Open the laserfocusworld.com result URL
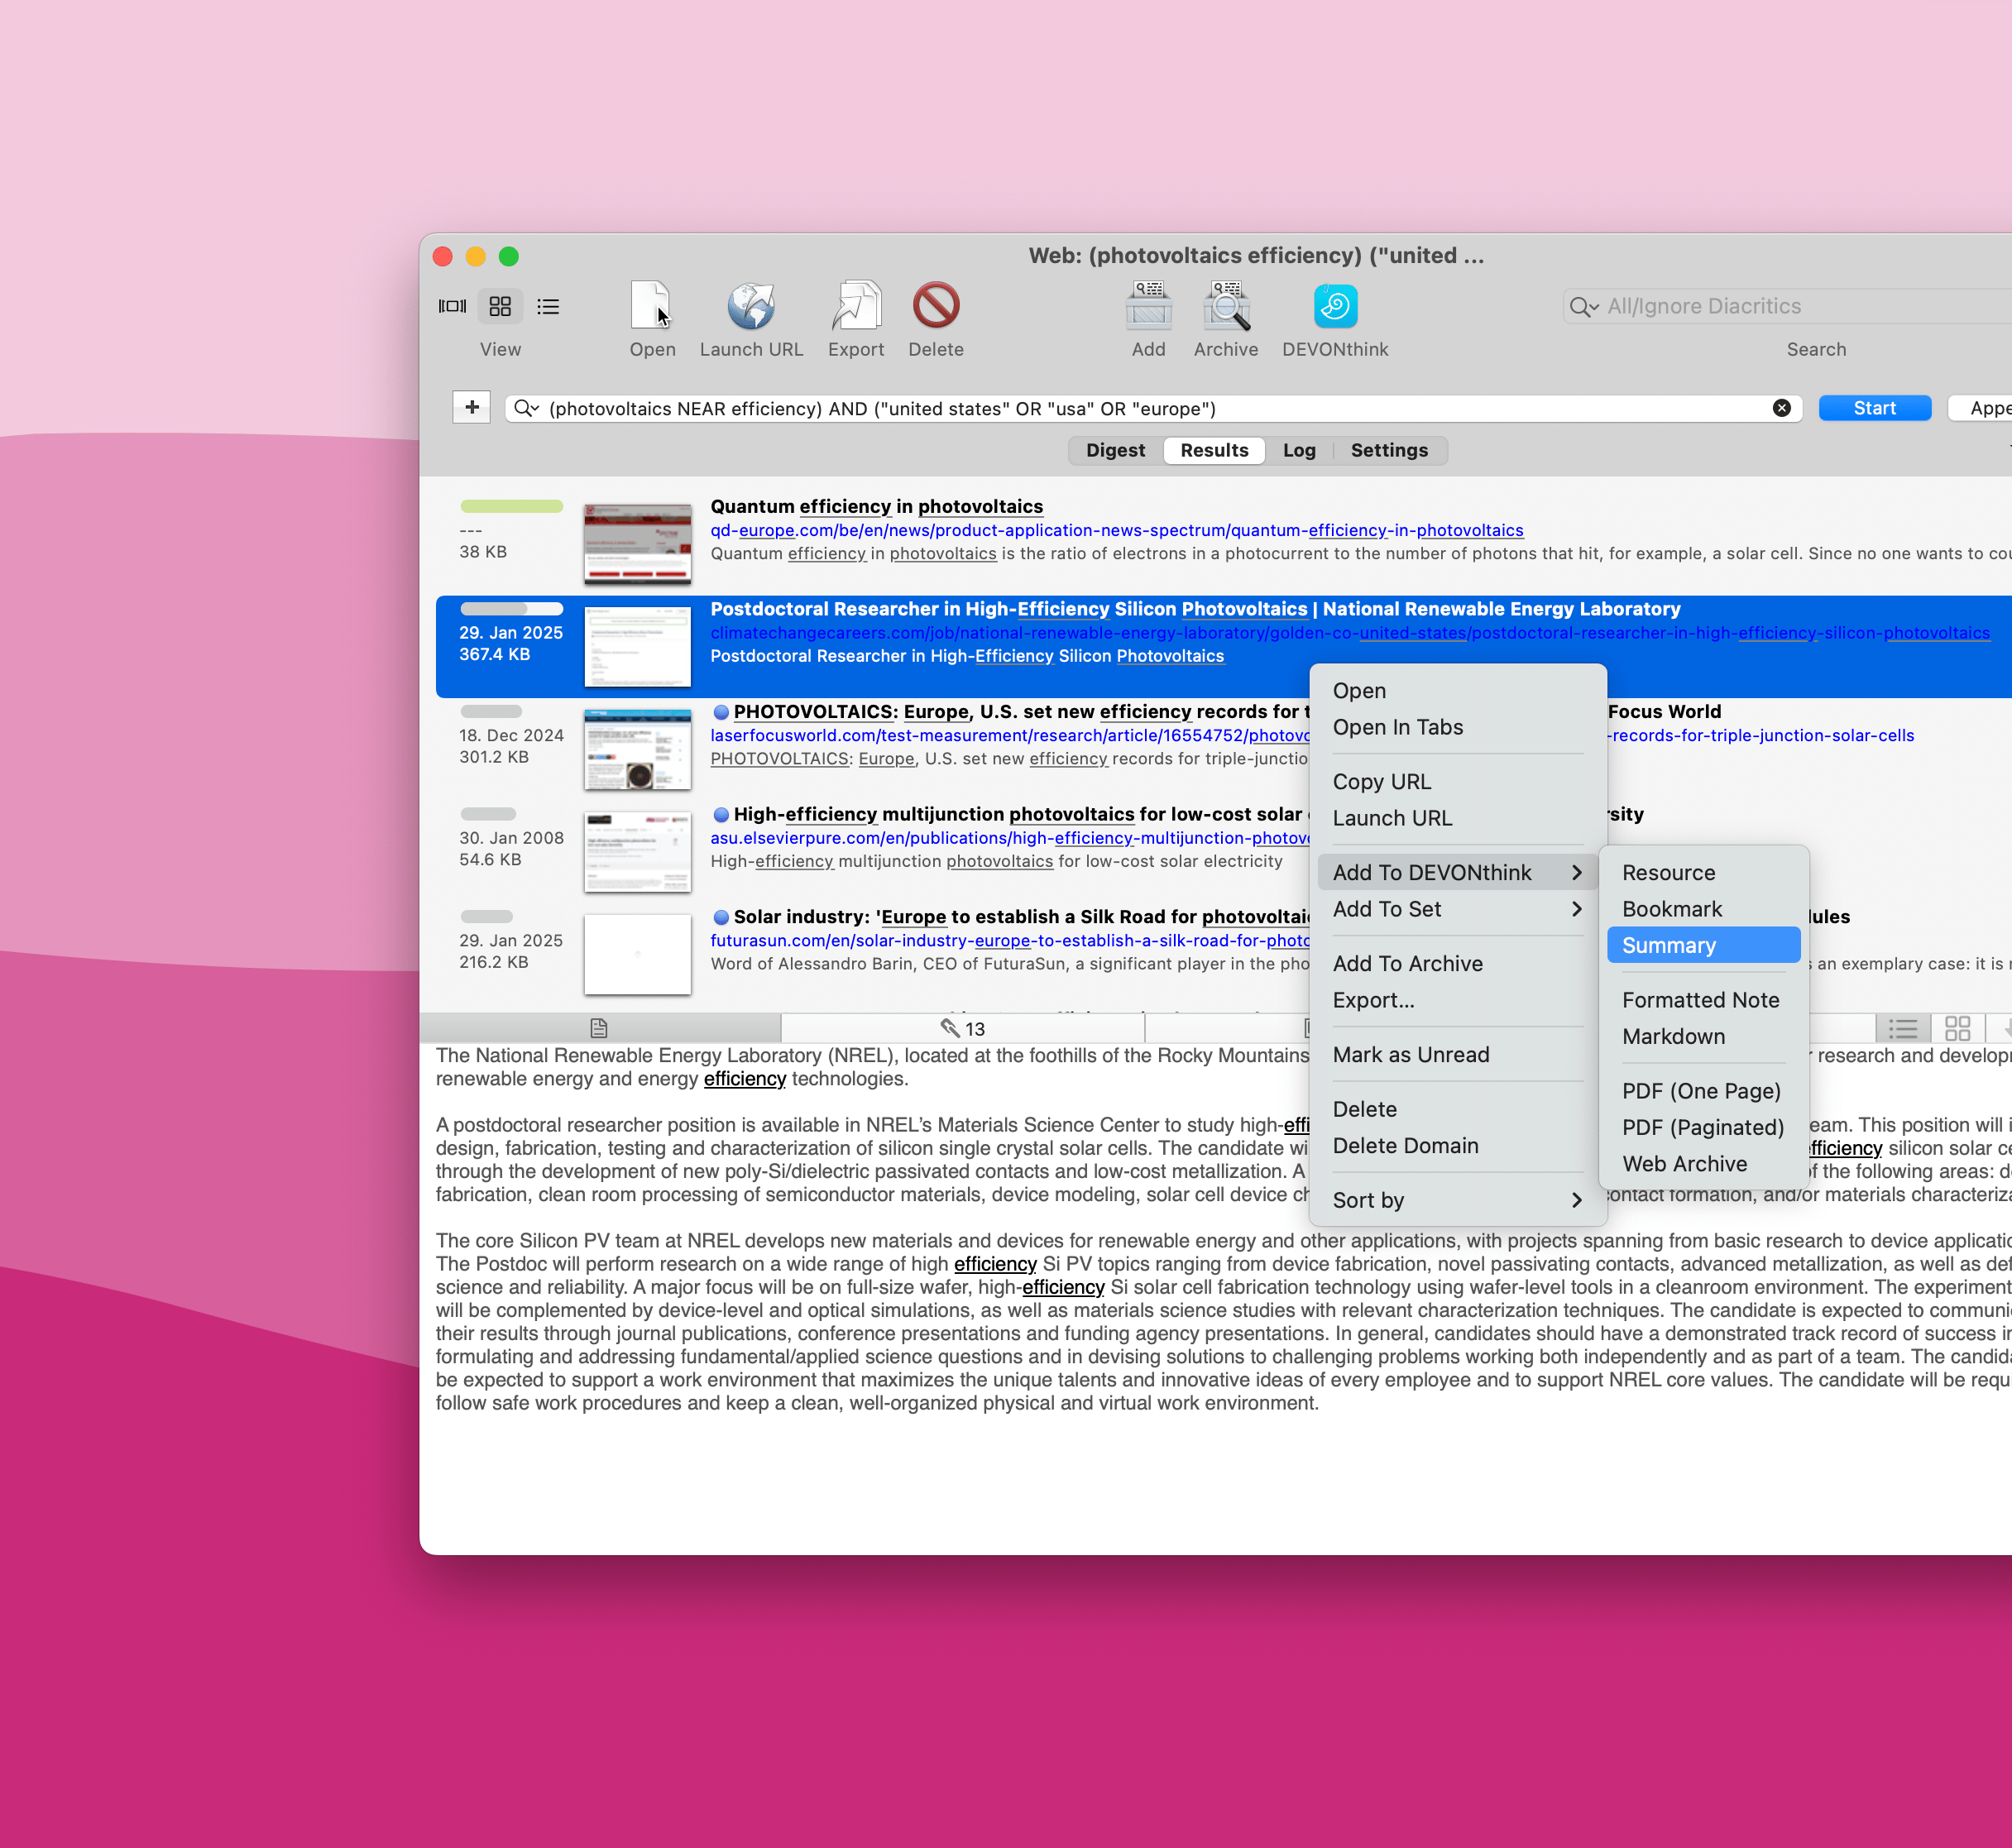Image resolution: width=2012 pixels, height=1848 pixels. [x=1010, y=736]
